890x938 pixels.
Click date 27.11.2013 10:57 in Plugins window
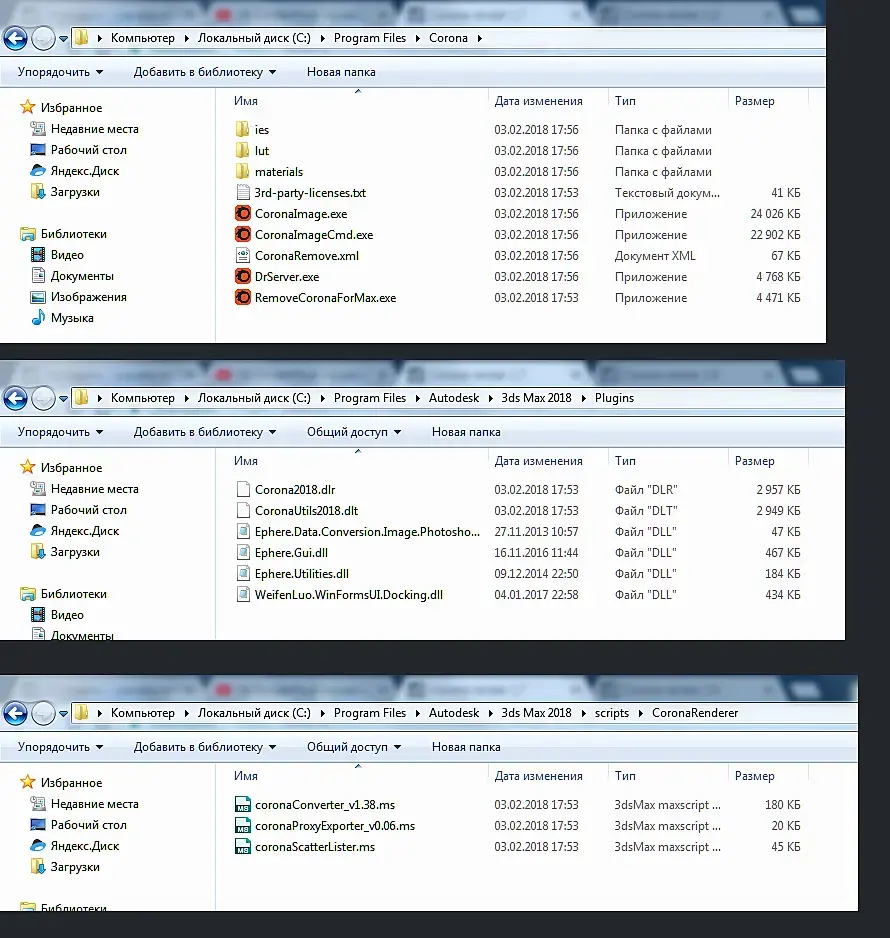[536, 531]
